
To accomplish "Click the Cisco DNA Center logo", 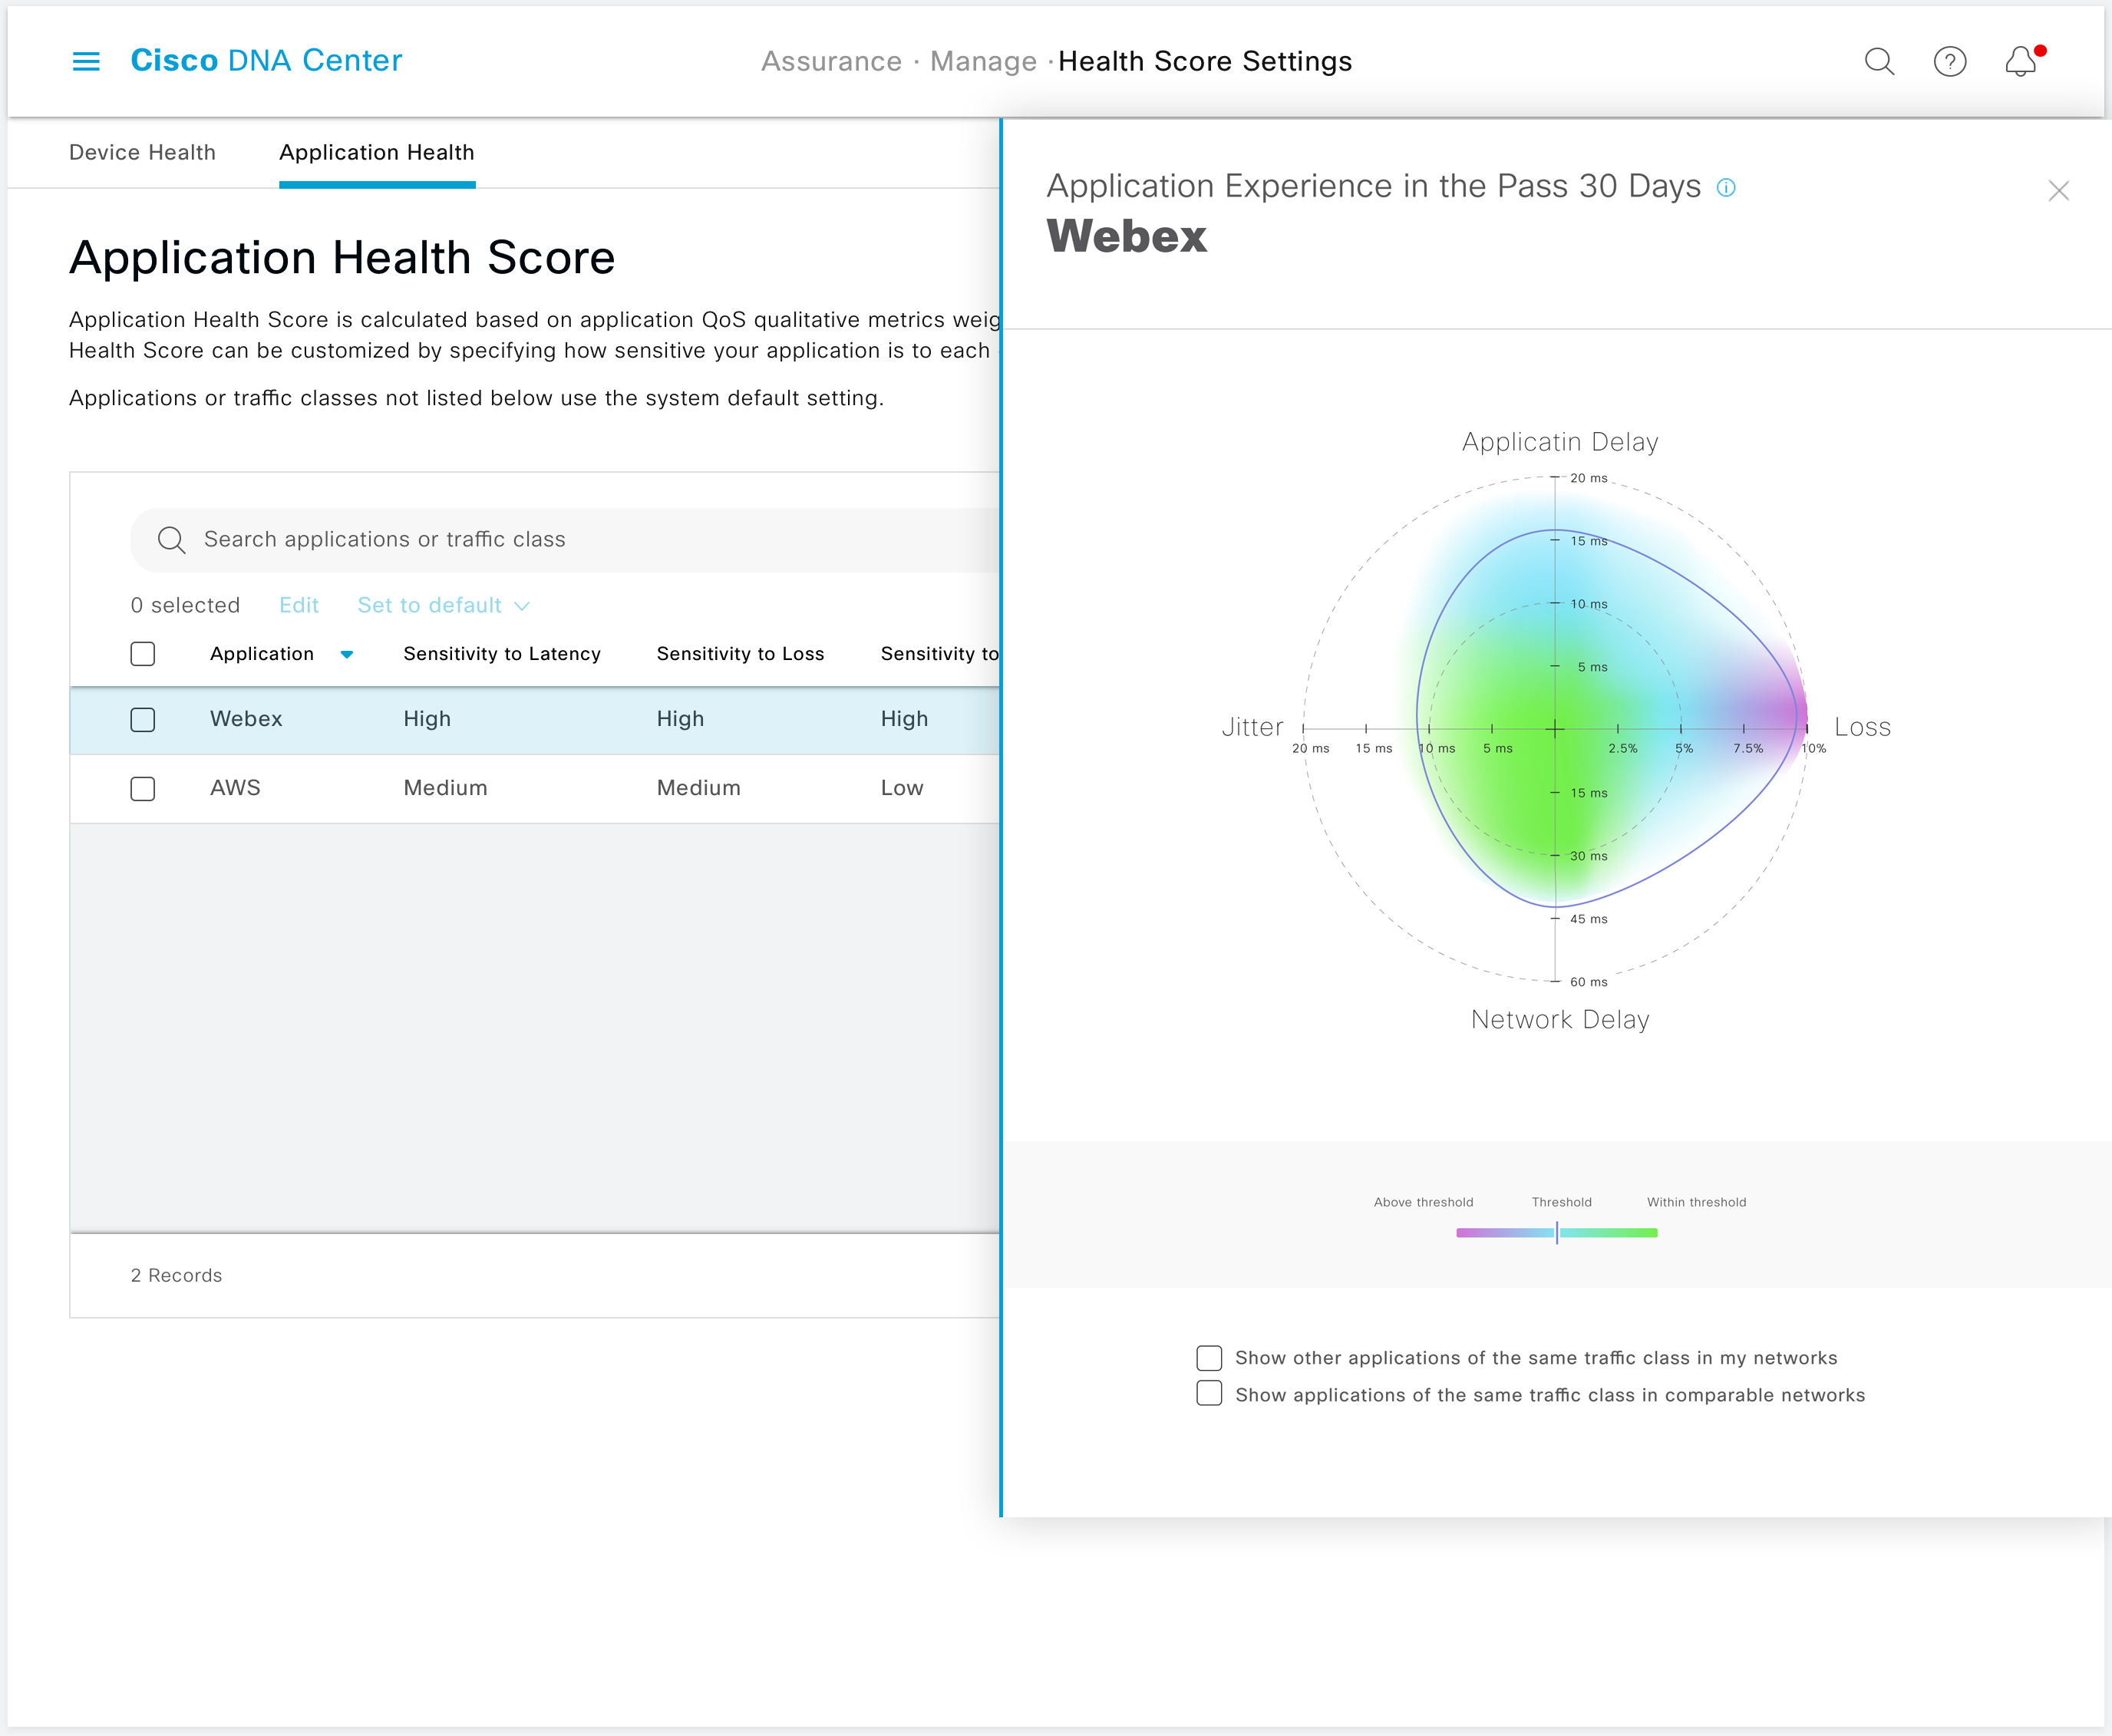I will coord(266,60).
